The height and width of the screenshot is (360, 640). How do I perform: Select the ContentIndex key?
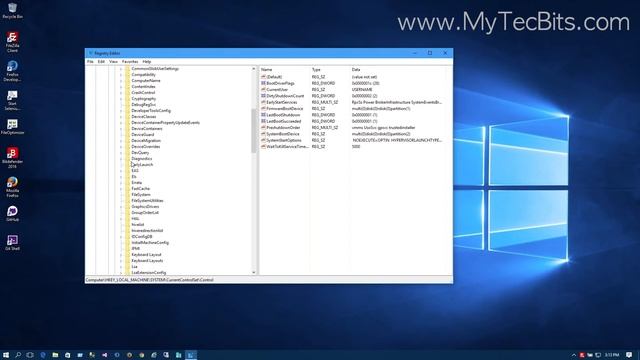click(x=143, y=87)
